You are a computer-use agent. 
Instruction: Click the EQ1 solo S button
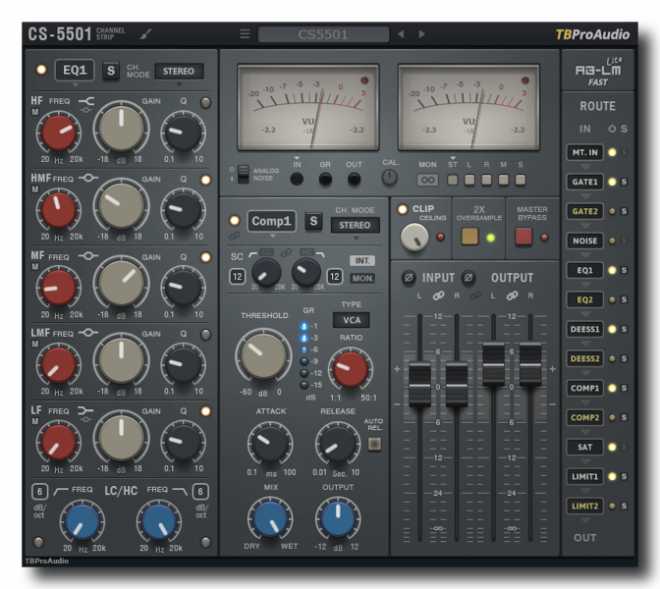(111, 70)
